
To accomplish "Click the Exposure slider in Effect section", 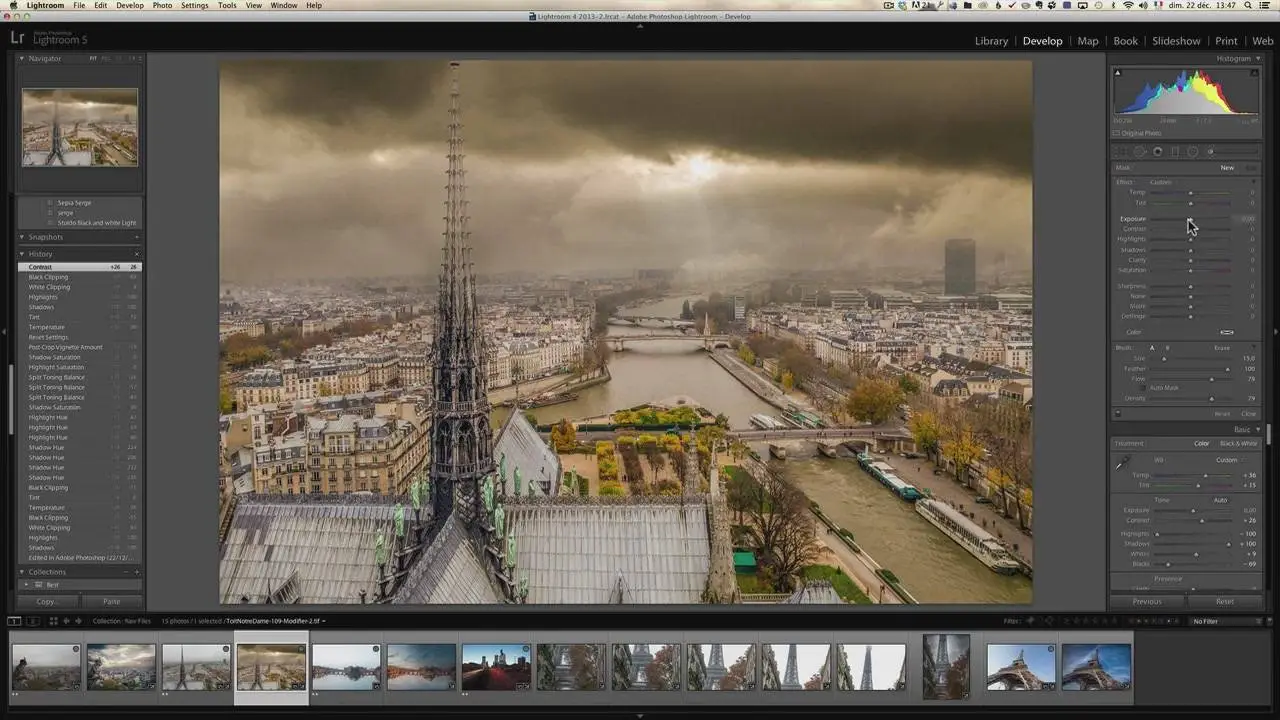I will (1190, 219).
